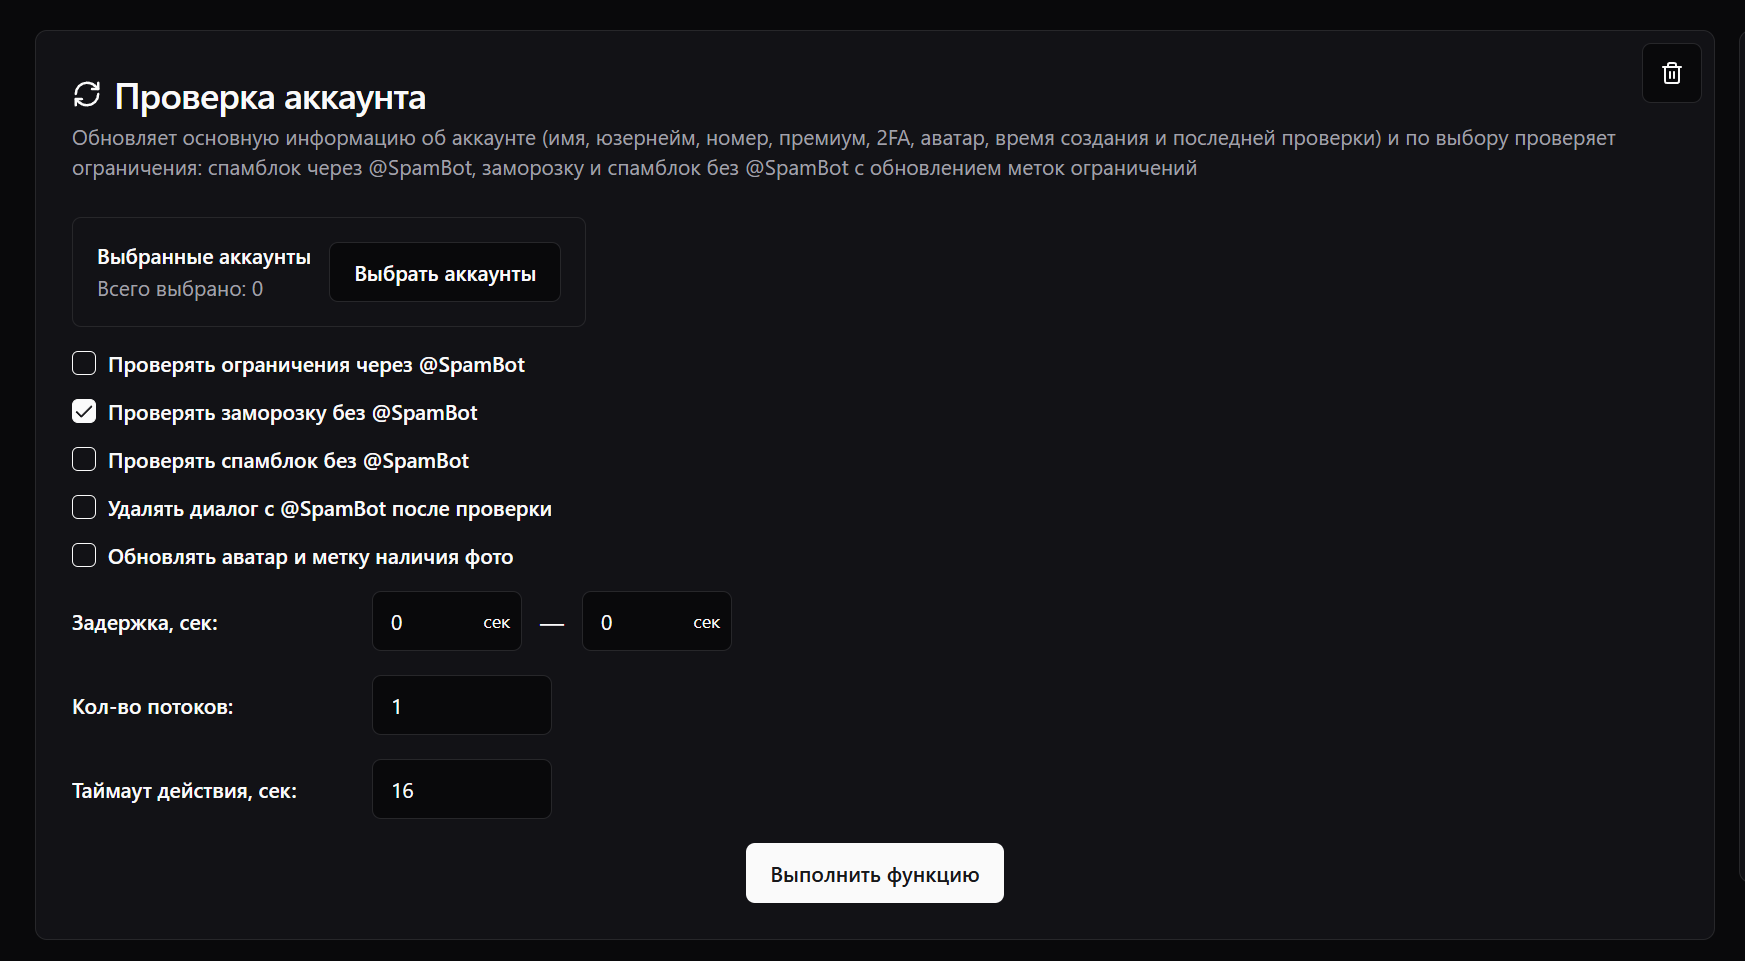Click the Проверка аккаунта heading text
Screen dimensions: 1745x961
point(270,97)
